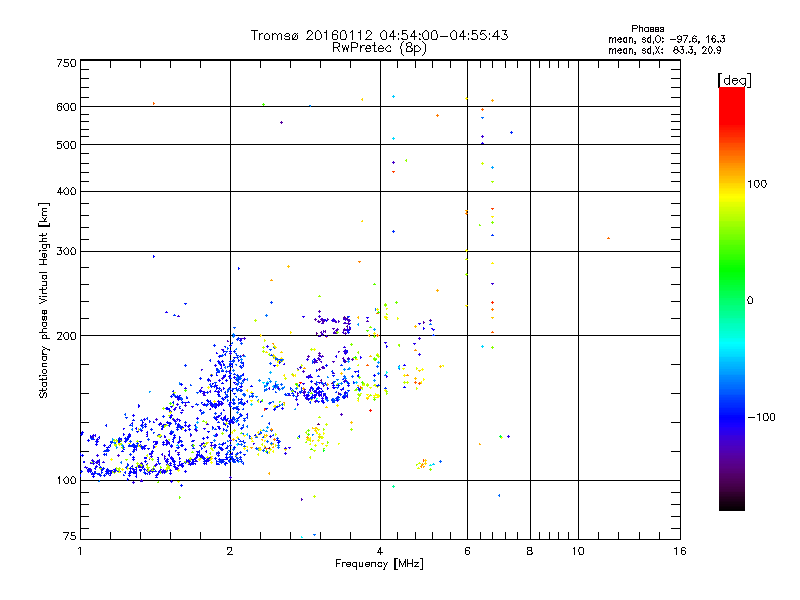Click the '[deg]' colorbar unit label
800x600 pixels.
pyautogui.click(x=734, y=80)
